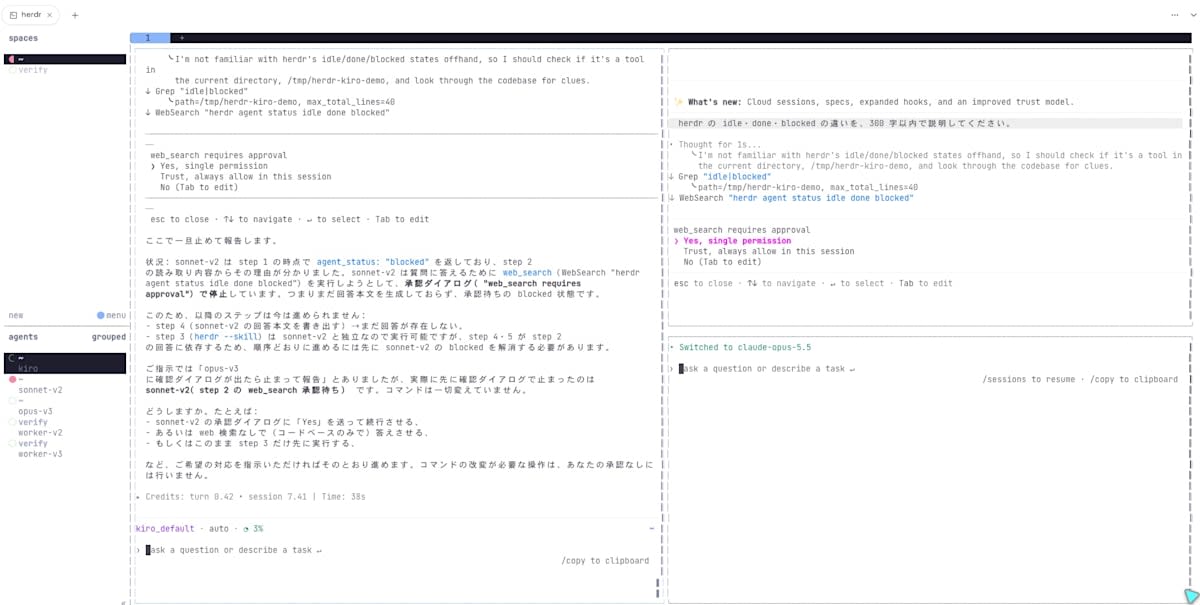
Task: Click '/copy to clipboard' hint in left pane
Action: click(605, 561)
